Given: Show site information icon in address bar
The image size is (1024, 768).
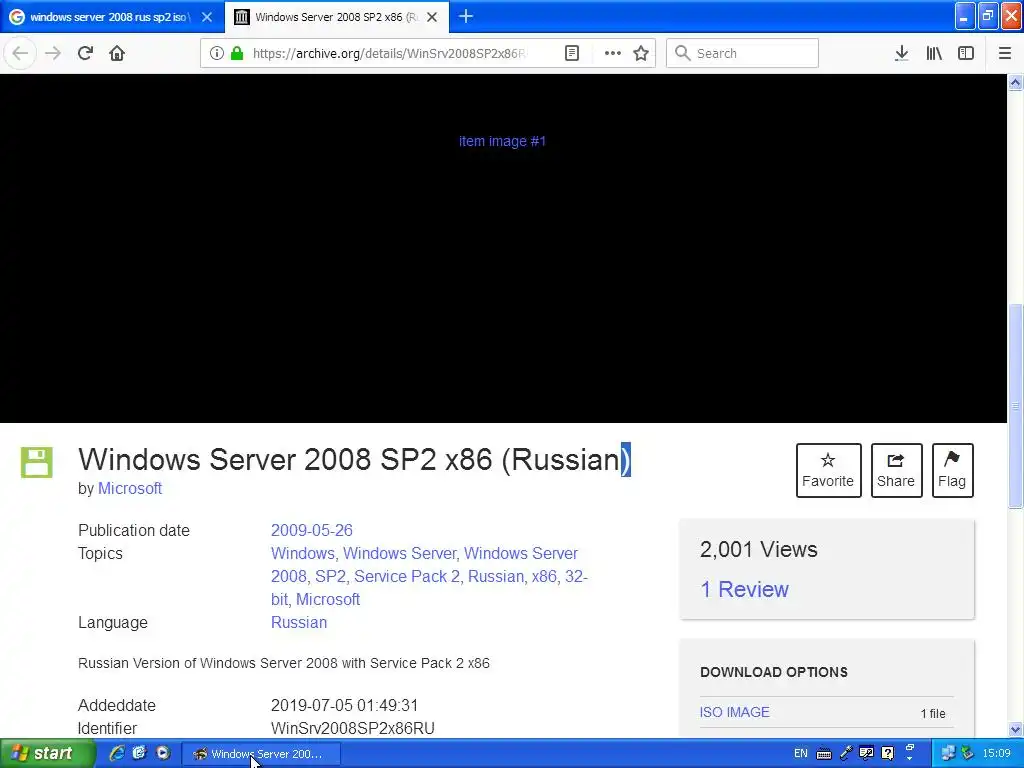Looking at the screenshot, I should tap(217, 53).
